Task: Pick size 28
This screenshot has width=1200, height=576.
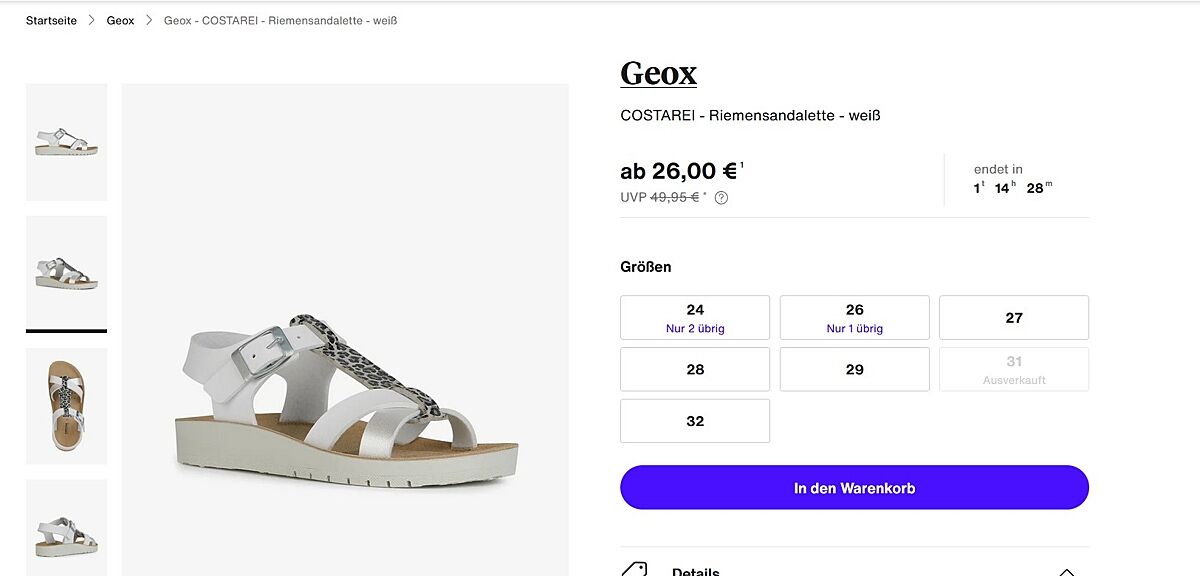Action: (695, 369)
